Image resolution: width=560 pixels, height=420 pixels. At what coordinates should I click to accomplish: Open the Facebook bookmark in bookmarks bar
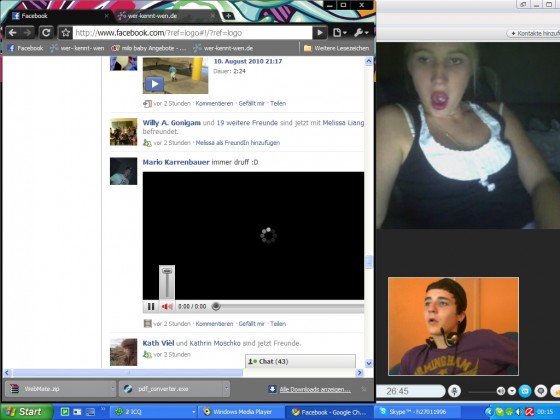pos(25,48)
